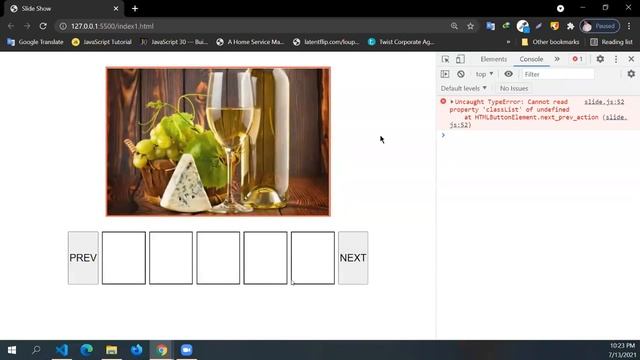Open the zoom magnifier icon in the address bar
This screenshot has height=360, width=640.
point(454,26)
